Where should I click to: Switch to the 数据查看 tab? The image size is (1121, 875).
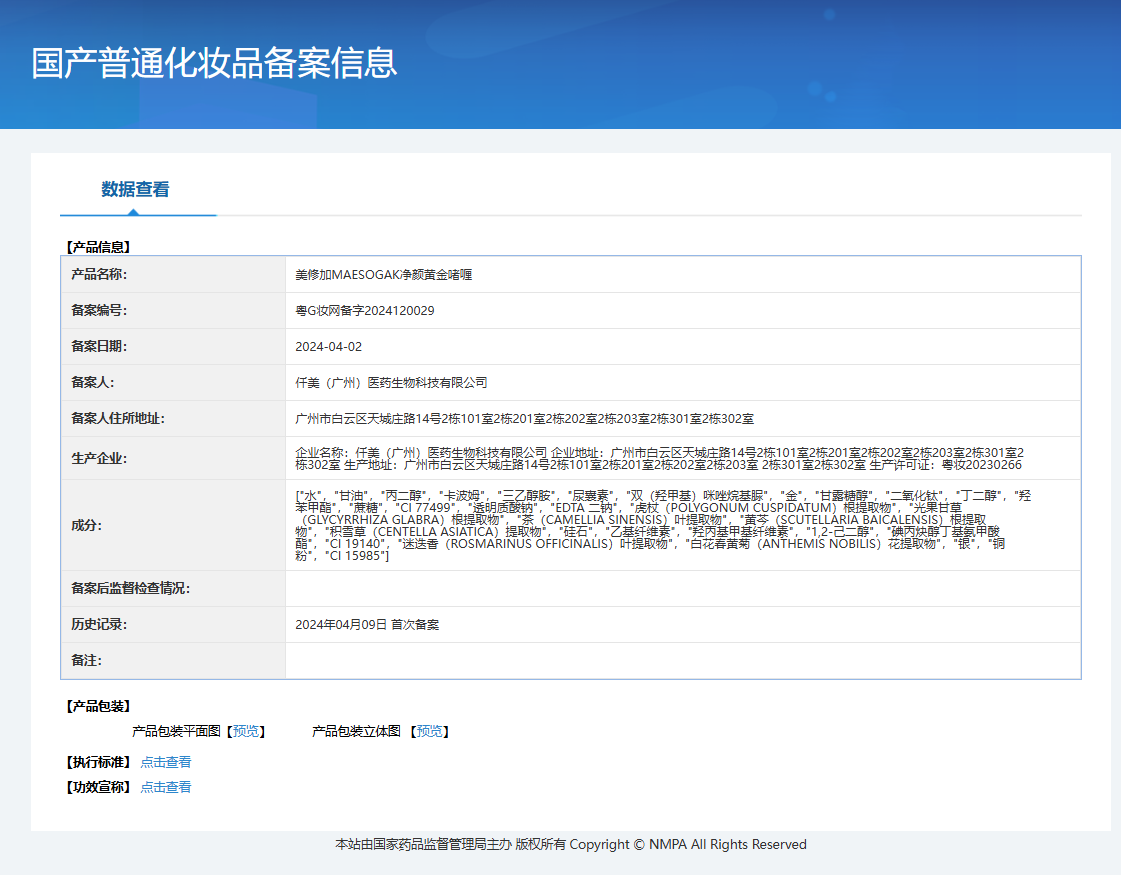(x=135, y=189)
